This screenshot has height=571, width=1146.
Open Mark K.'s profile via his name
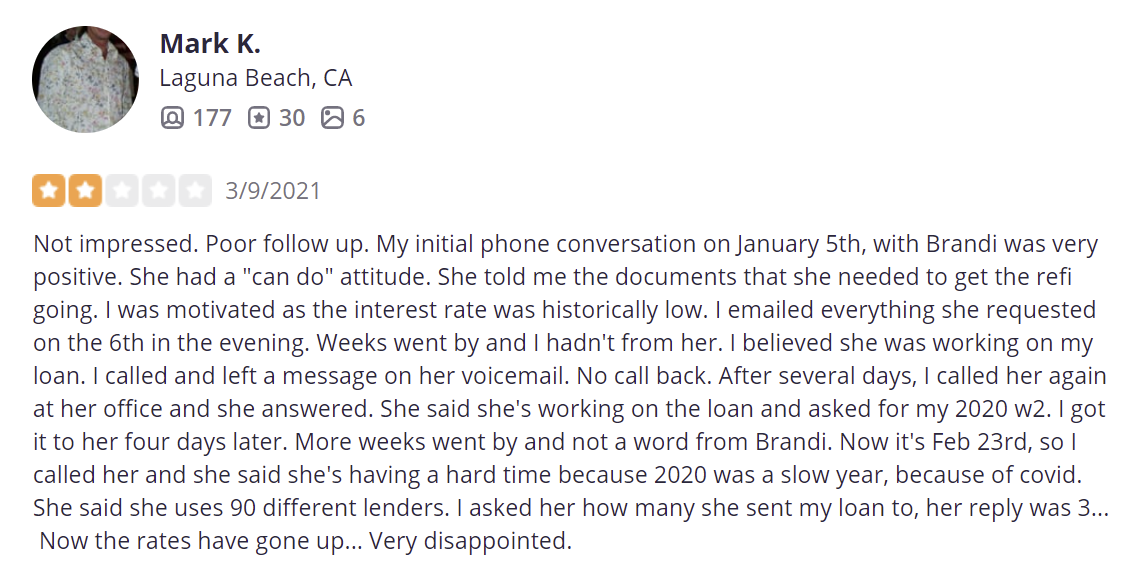click(x=209, y=44)
